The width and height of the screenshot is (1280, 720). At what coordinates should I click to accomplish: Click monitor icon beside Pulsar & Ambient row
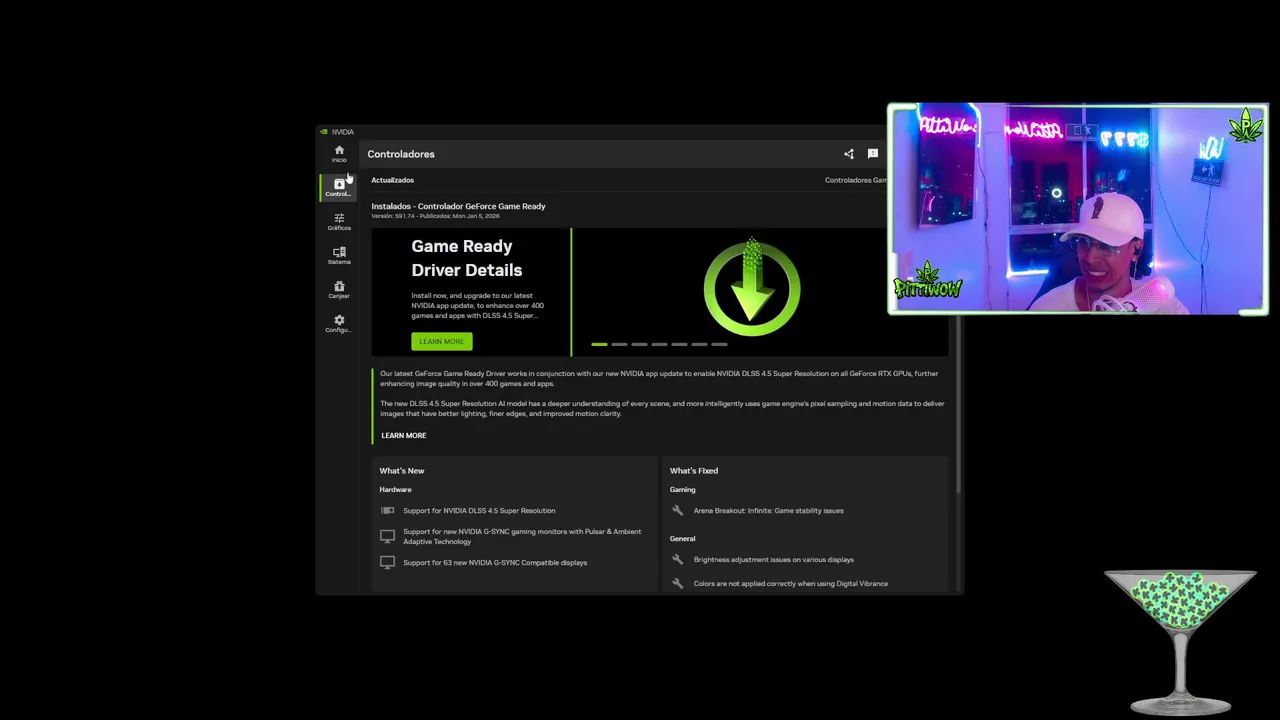[x=388, y=537]
